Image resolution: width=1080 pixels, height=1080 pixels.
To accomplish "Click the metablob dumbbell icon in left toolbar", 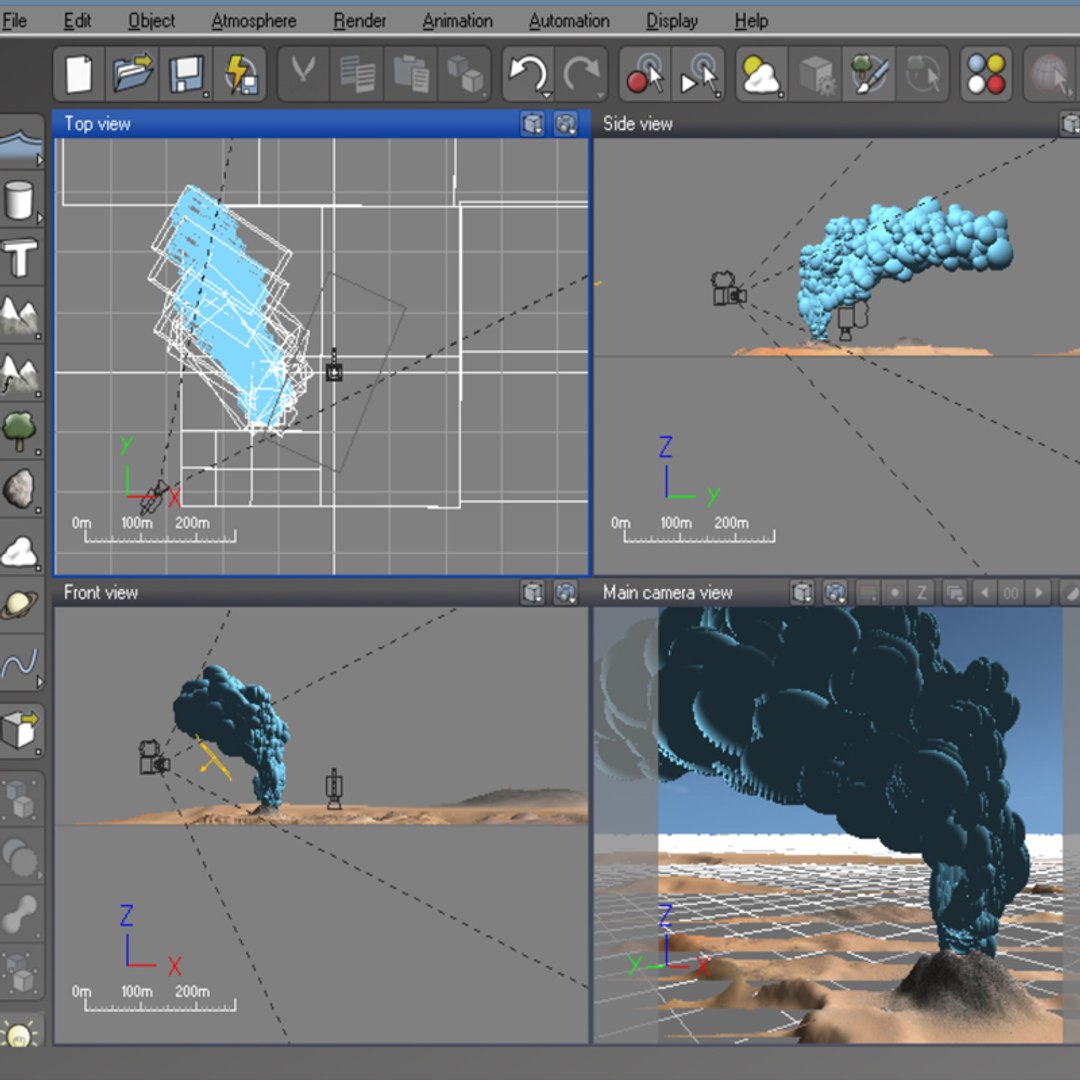I will pos(21,913).
